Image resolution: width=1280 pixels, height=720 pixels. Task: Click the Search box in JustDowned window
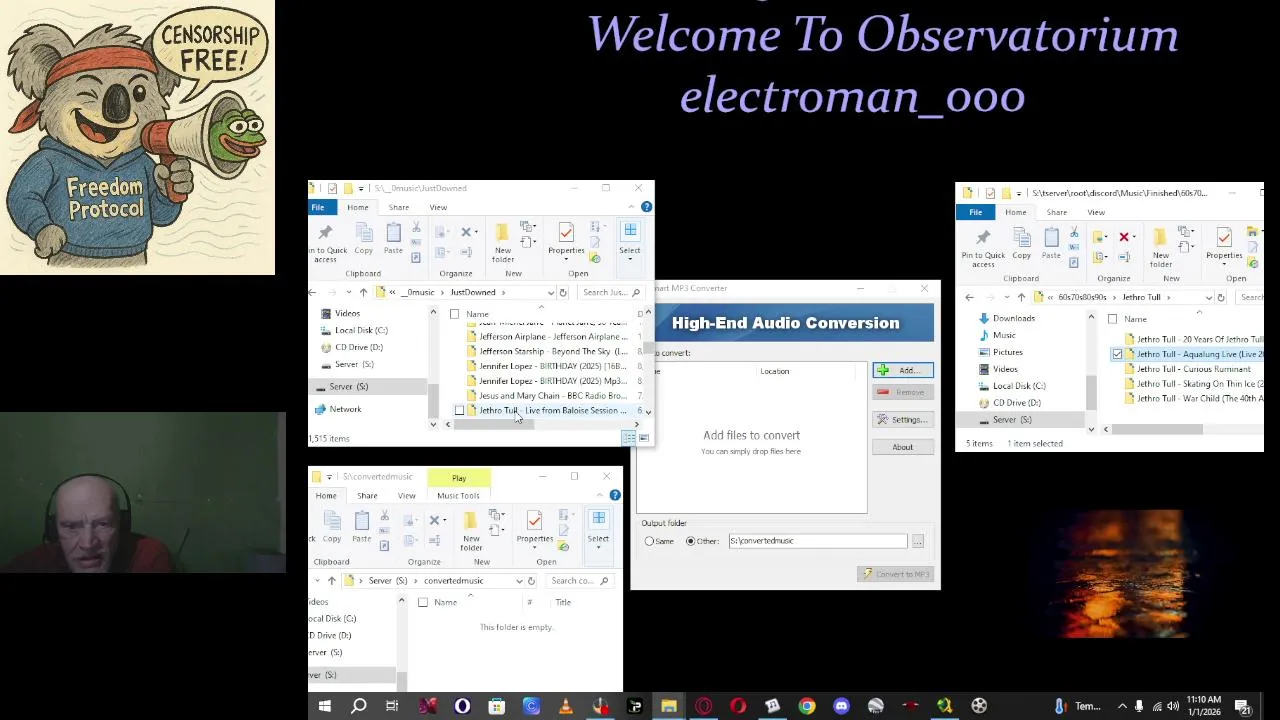pos(610,292)
